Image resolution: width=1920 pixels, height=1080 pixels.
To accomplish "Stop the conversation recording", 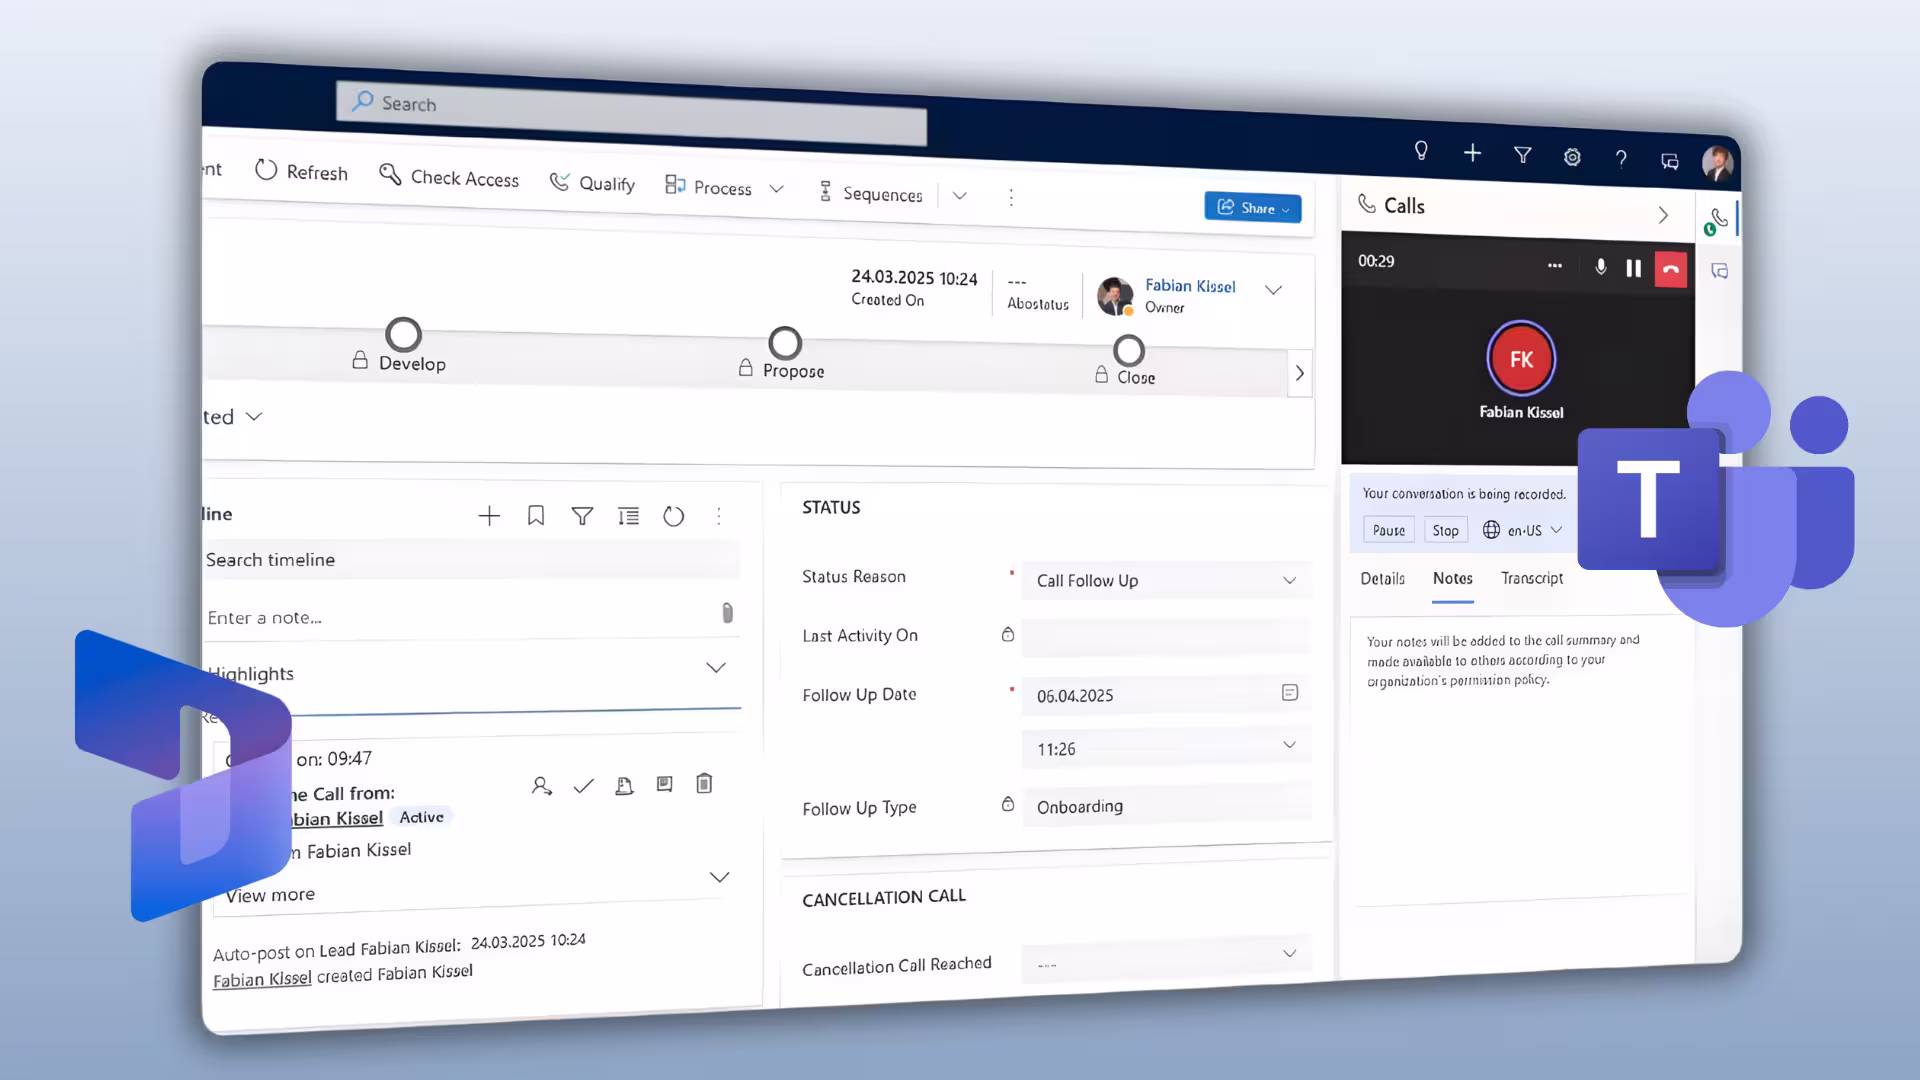I will pos(1445,530).
